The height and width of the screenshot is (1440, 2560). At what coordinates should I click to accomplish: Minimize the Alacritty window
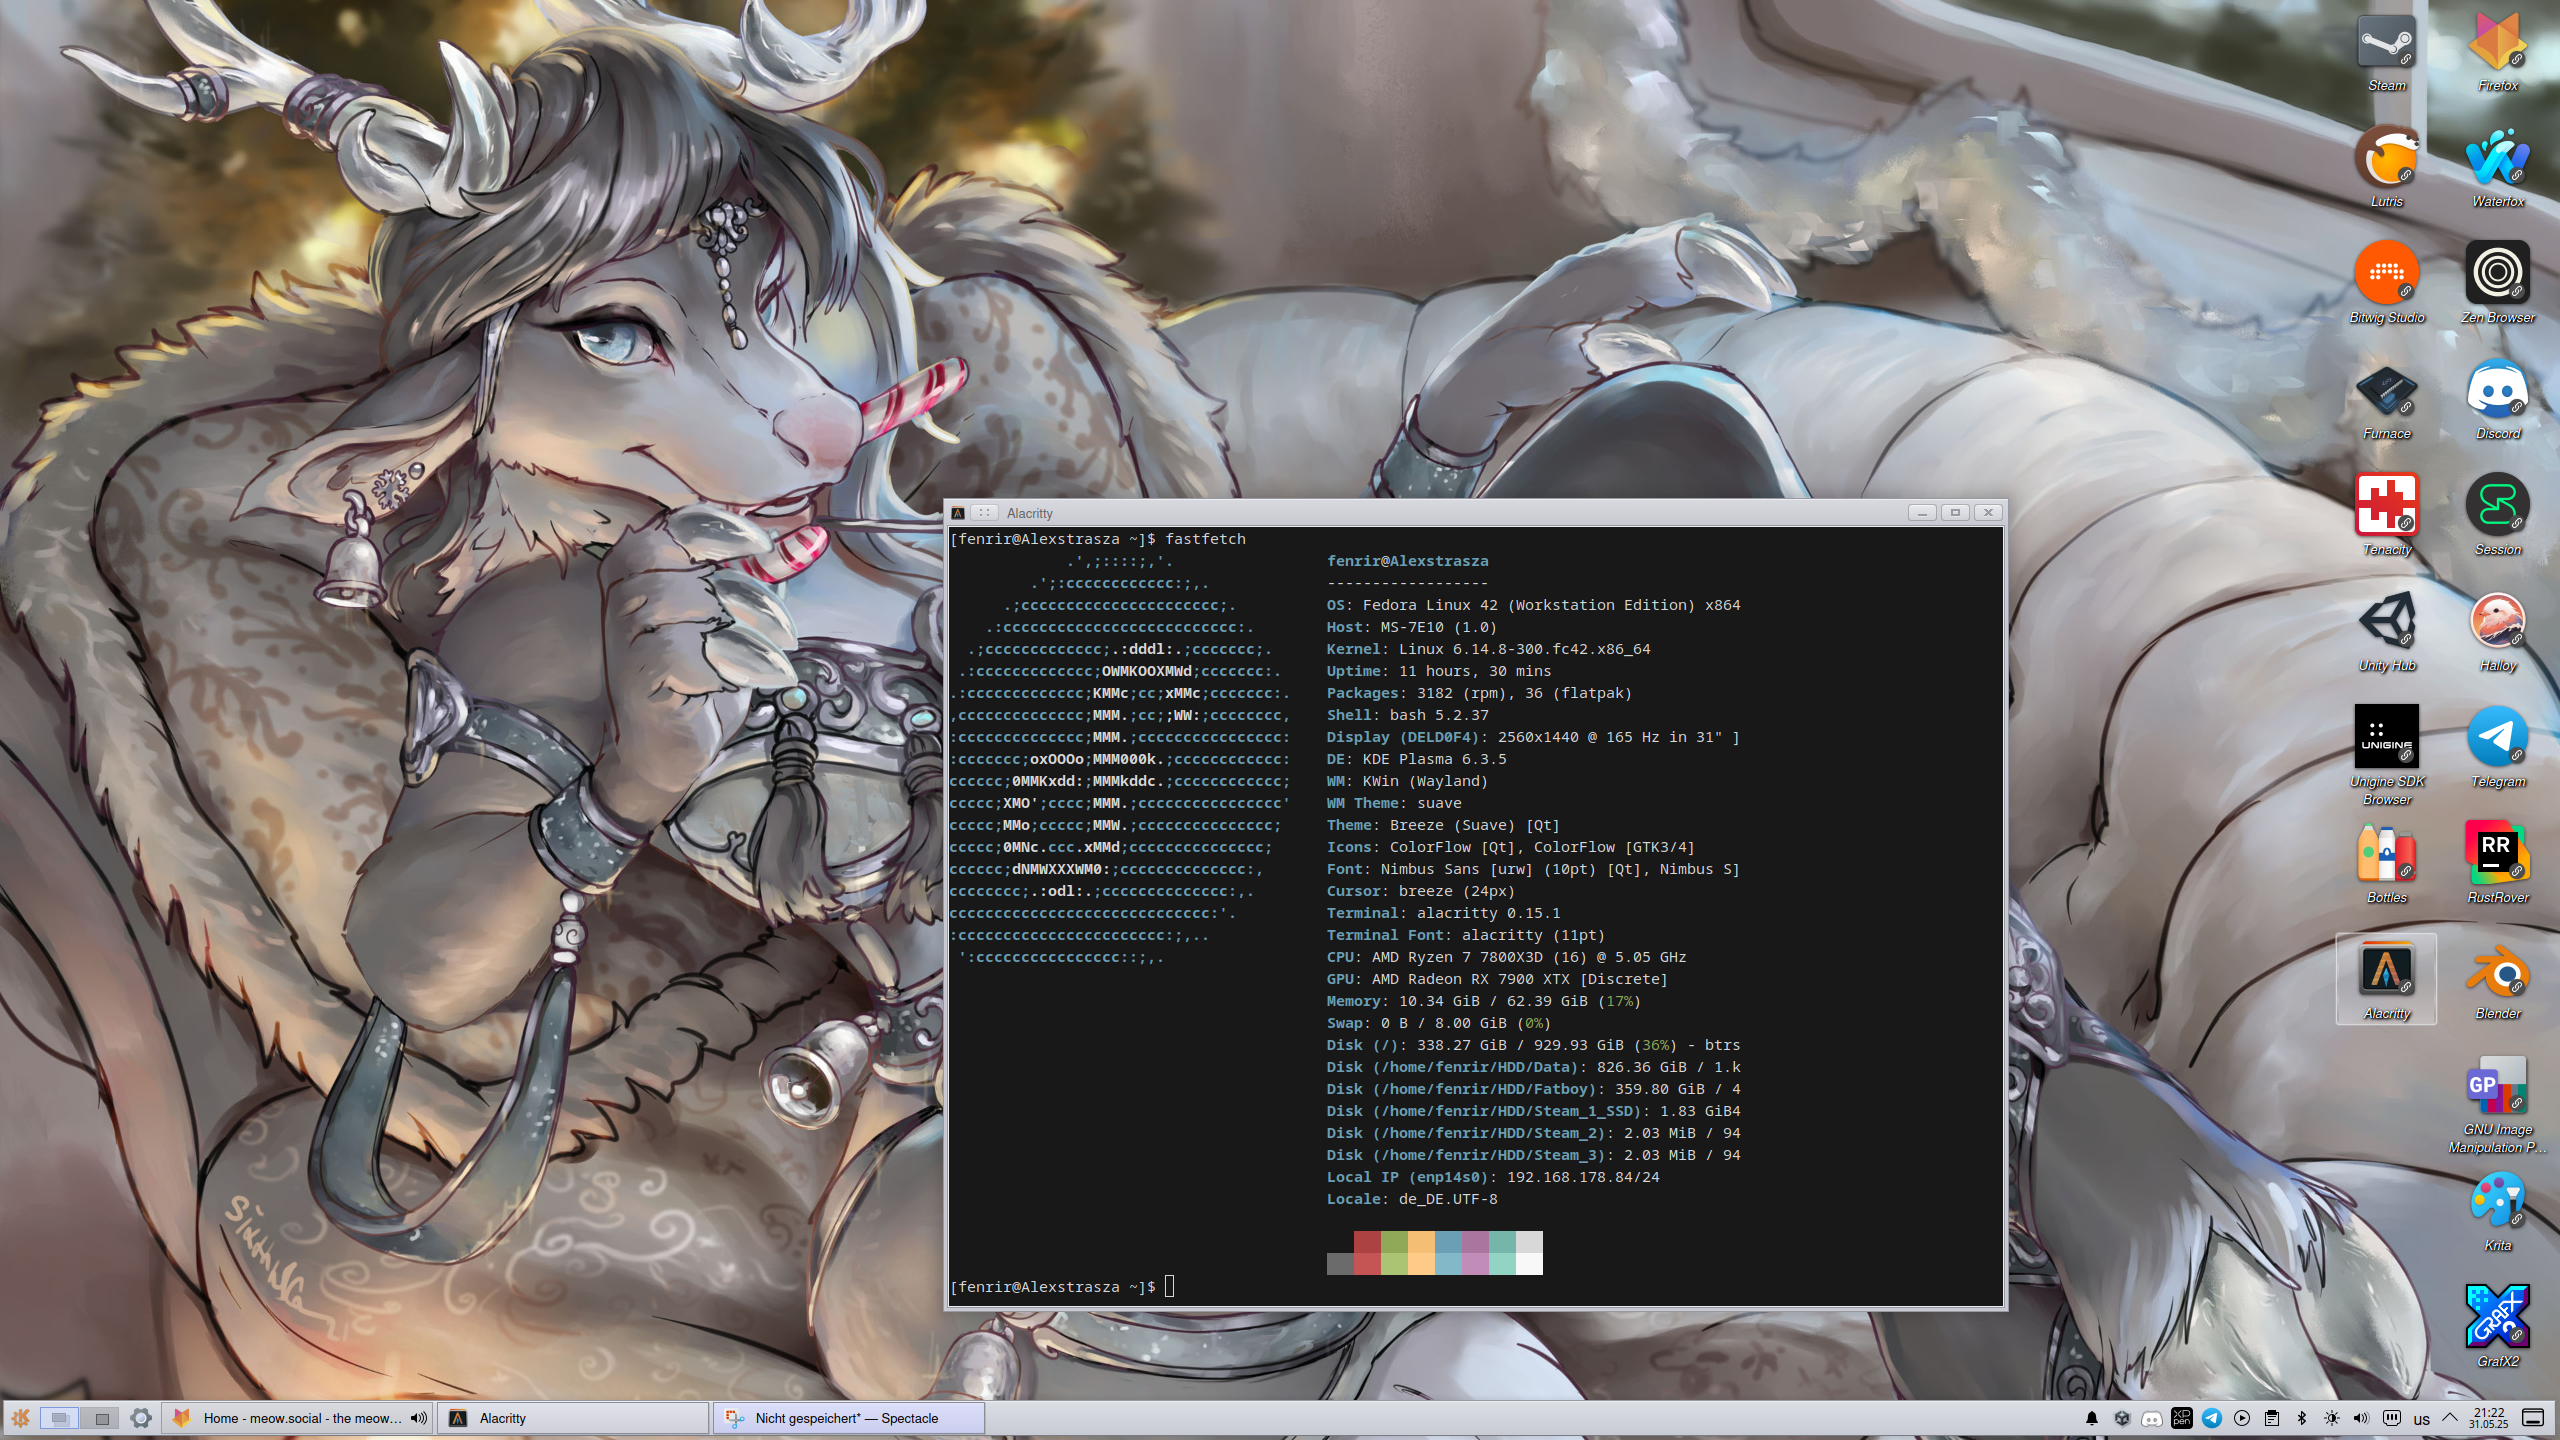click(1922, 513)
